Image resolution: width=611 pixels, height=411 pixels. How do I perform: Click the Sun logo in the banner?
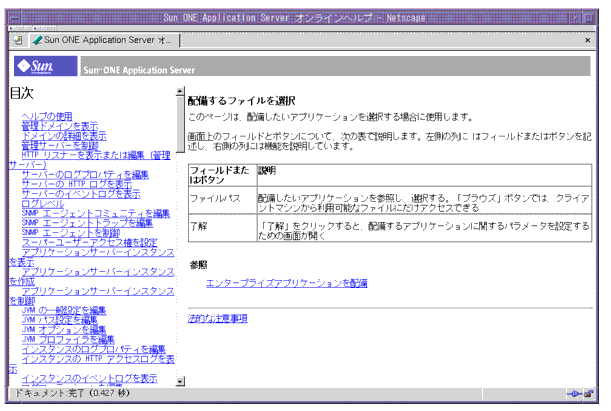click(46, 66)
